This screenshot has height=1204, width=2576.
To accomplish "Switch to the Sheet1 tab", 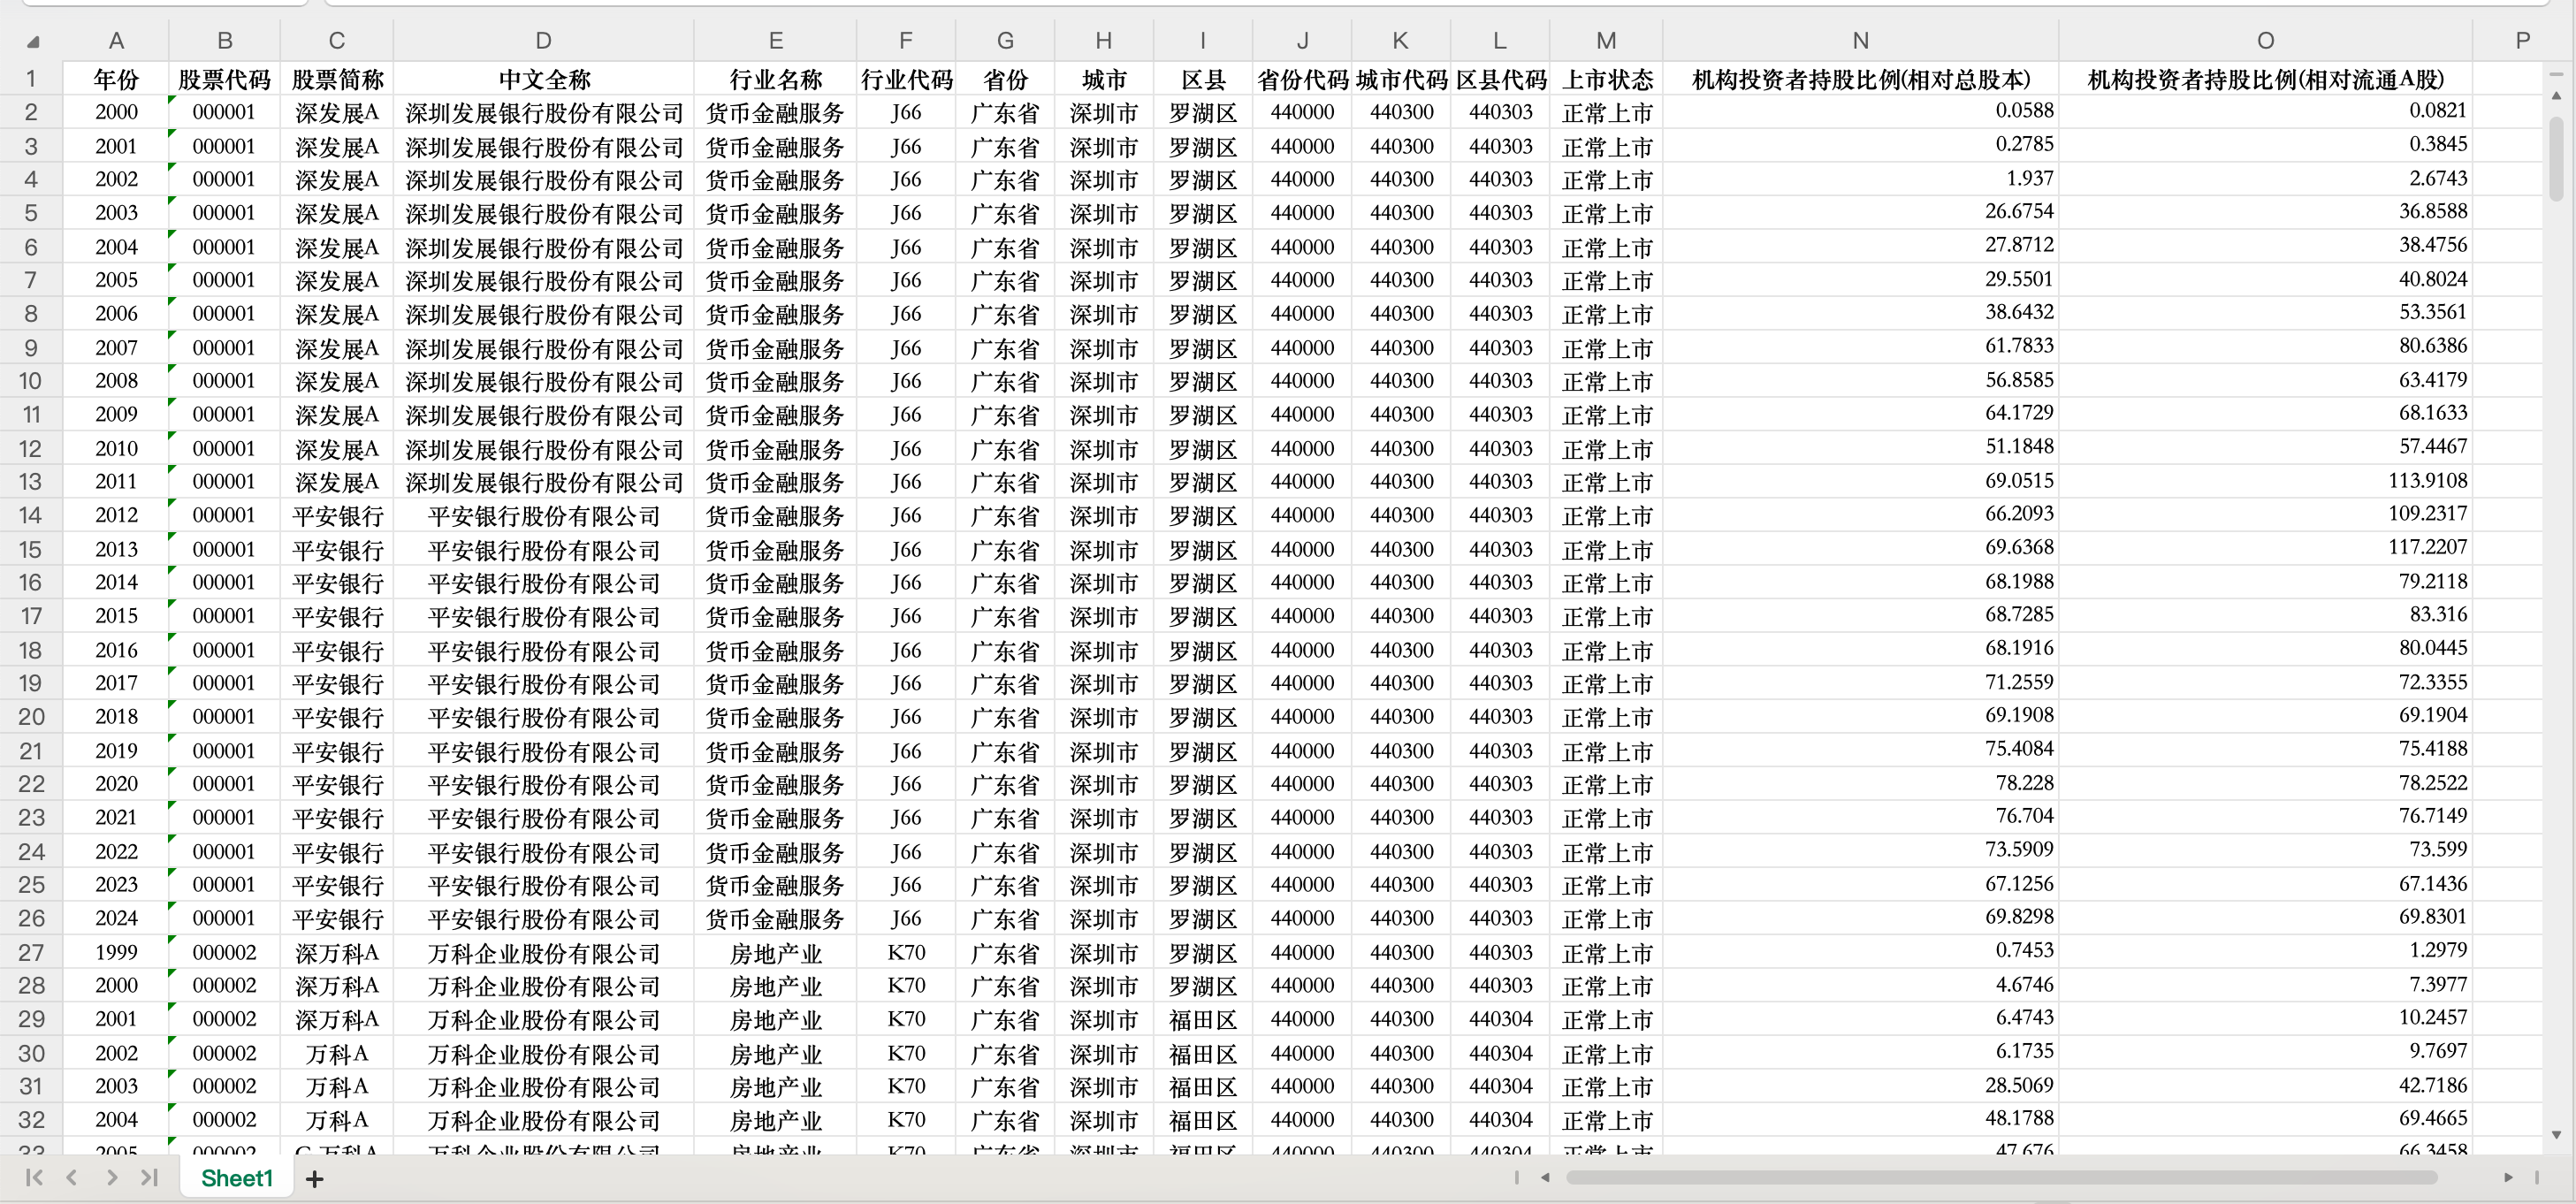I will tap(236, 1178).
